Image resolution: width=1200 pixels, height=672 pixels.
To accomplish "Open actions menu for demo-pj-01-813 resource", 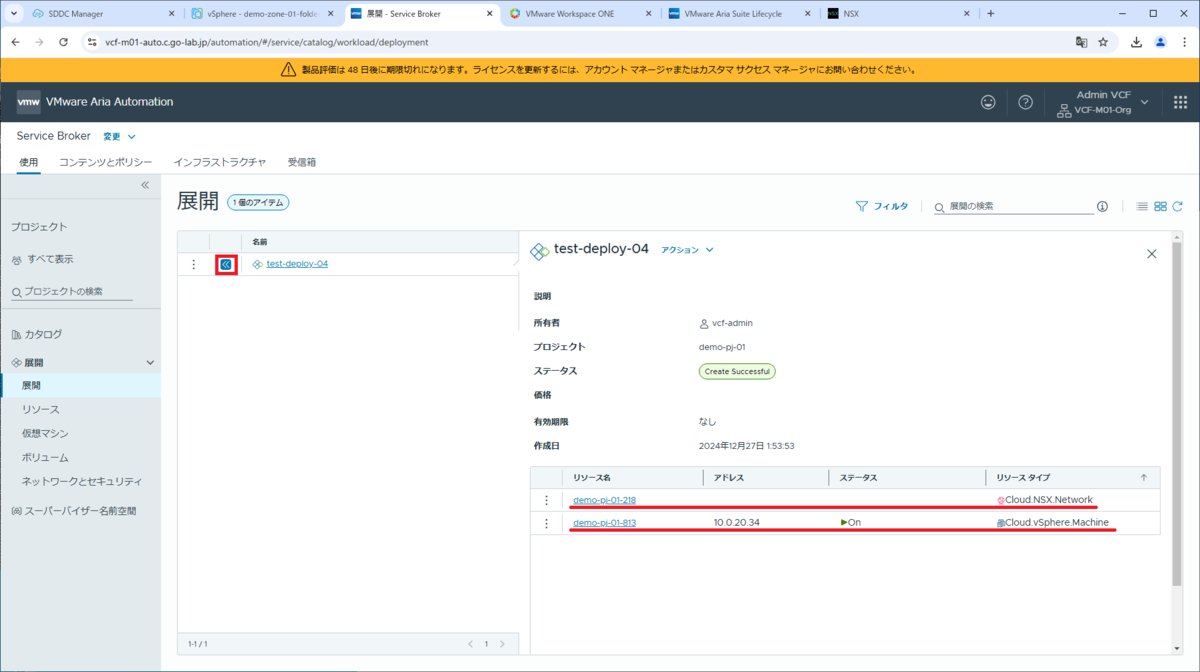I will pos(546,523).
